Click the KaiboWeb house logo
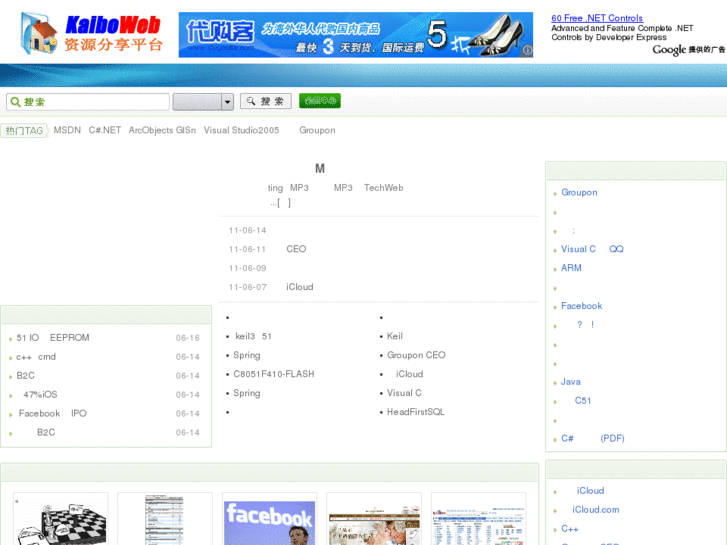Image resolution: width=727 pixels, height=545 pixels. [x=40, y=34]
